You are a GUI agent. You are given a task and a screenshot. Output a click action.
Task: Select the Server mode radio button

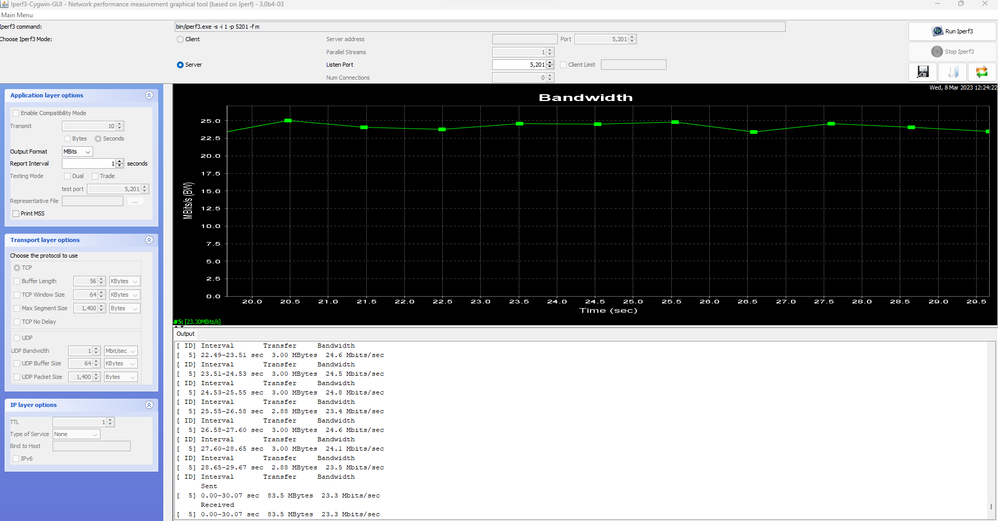click(180, 64)
